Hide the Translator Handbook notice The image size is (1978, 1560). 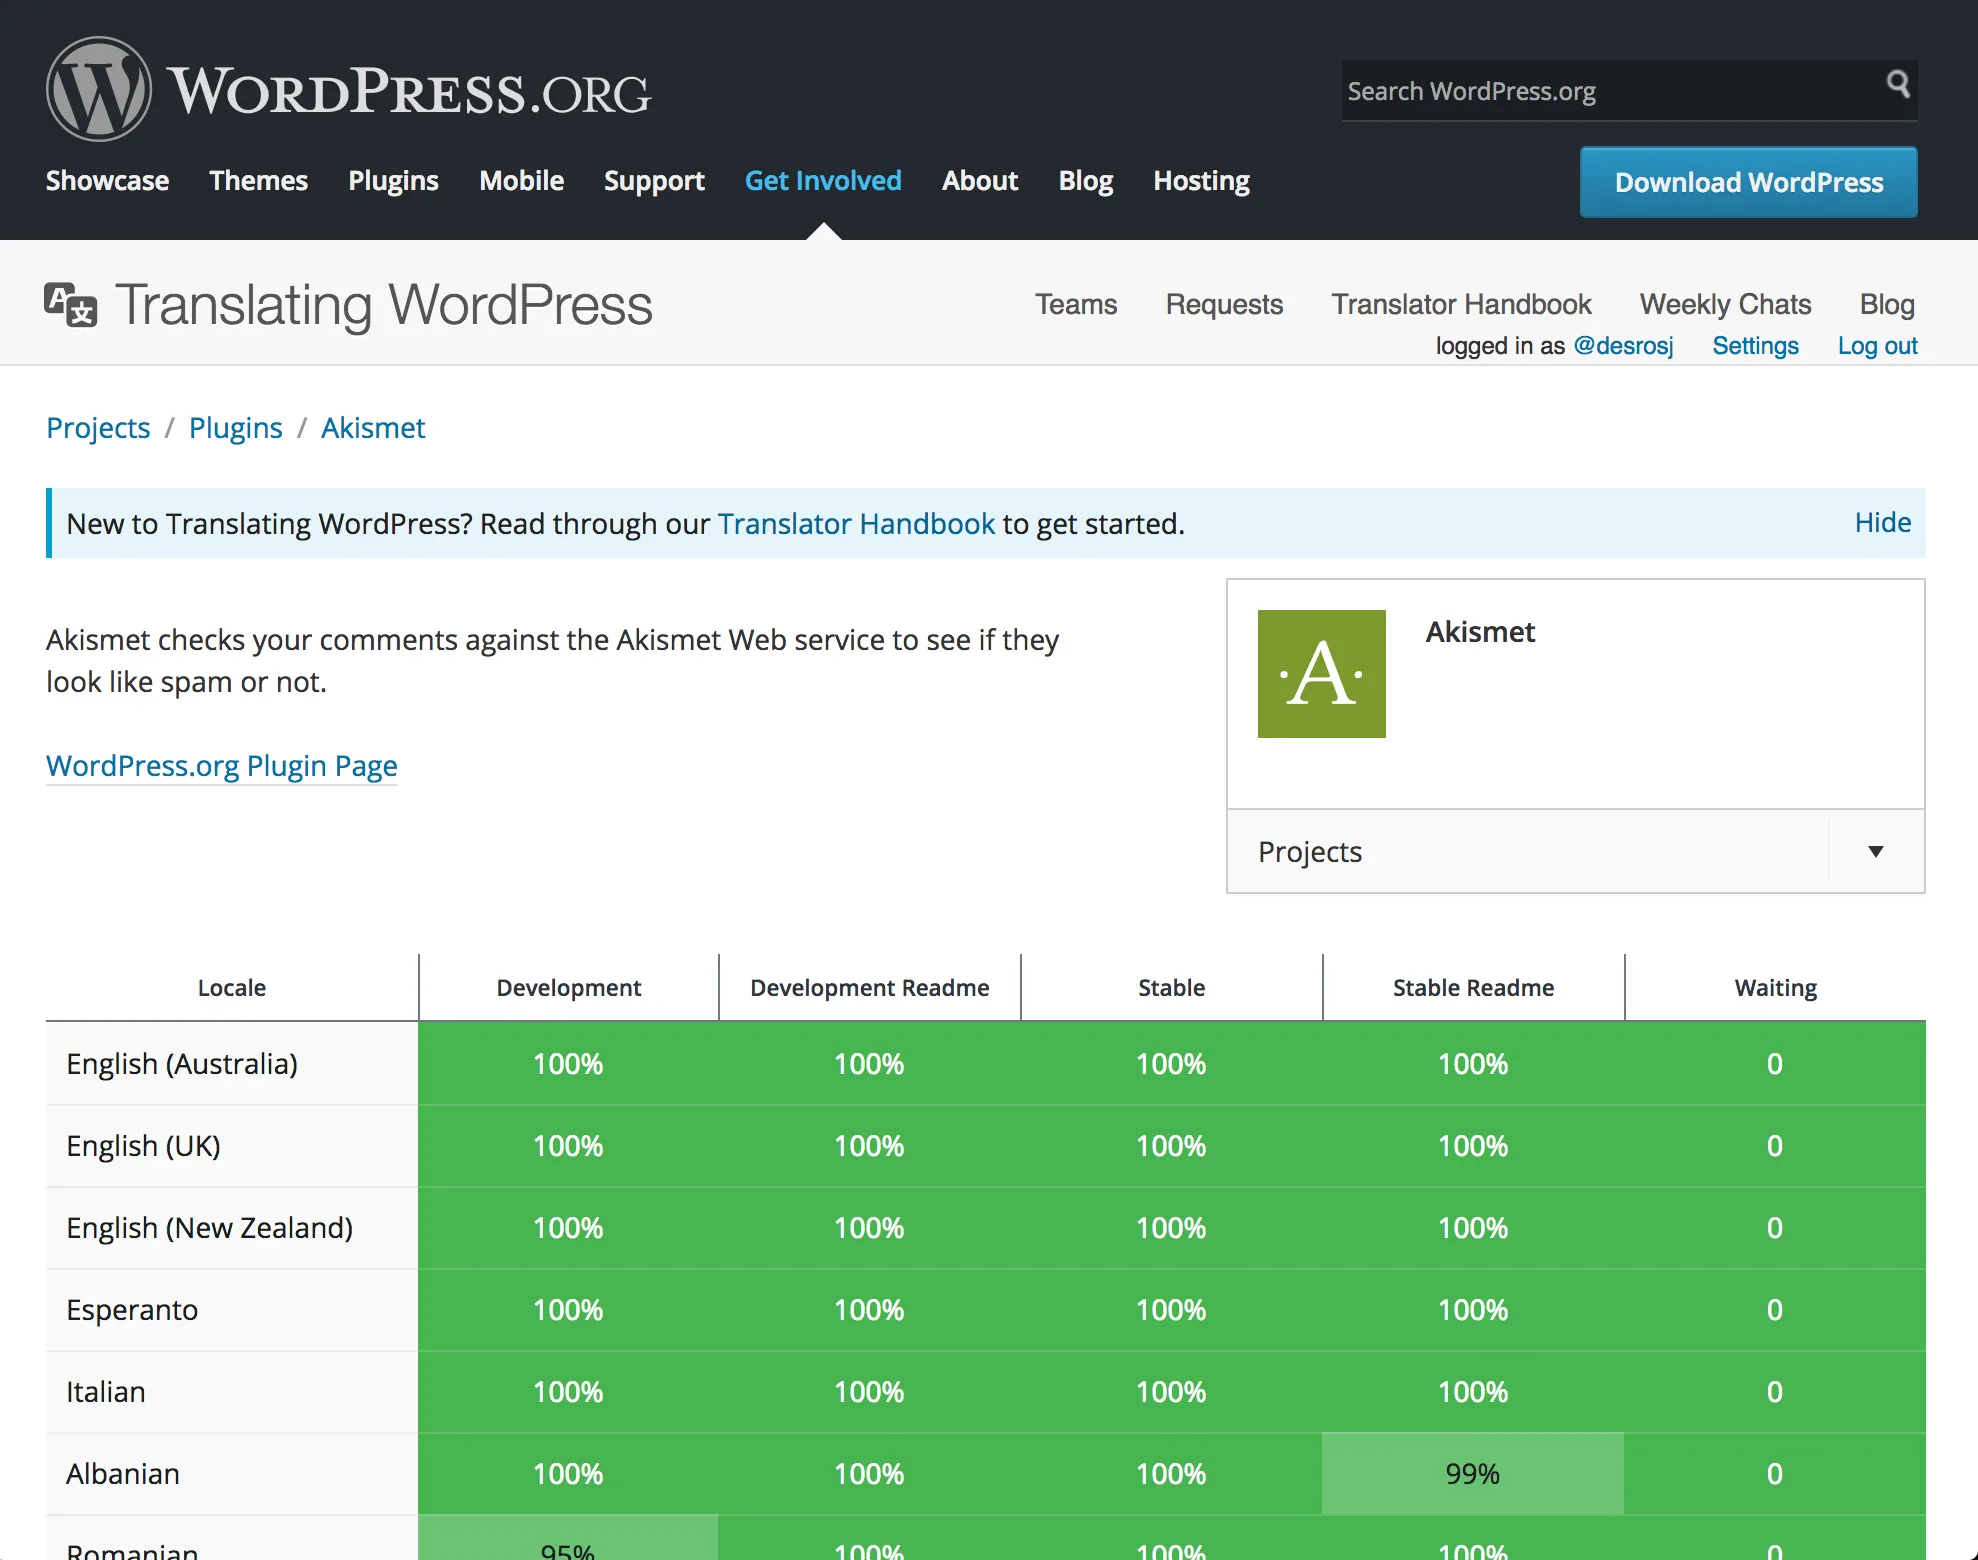[x=1882, y=523]
